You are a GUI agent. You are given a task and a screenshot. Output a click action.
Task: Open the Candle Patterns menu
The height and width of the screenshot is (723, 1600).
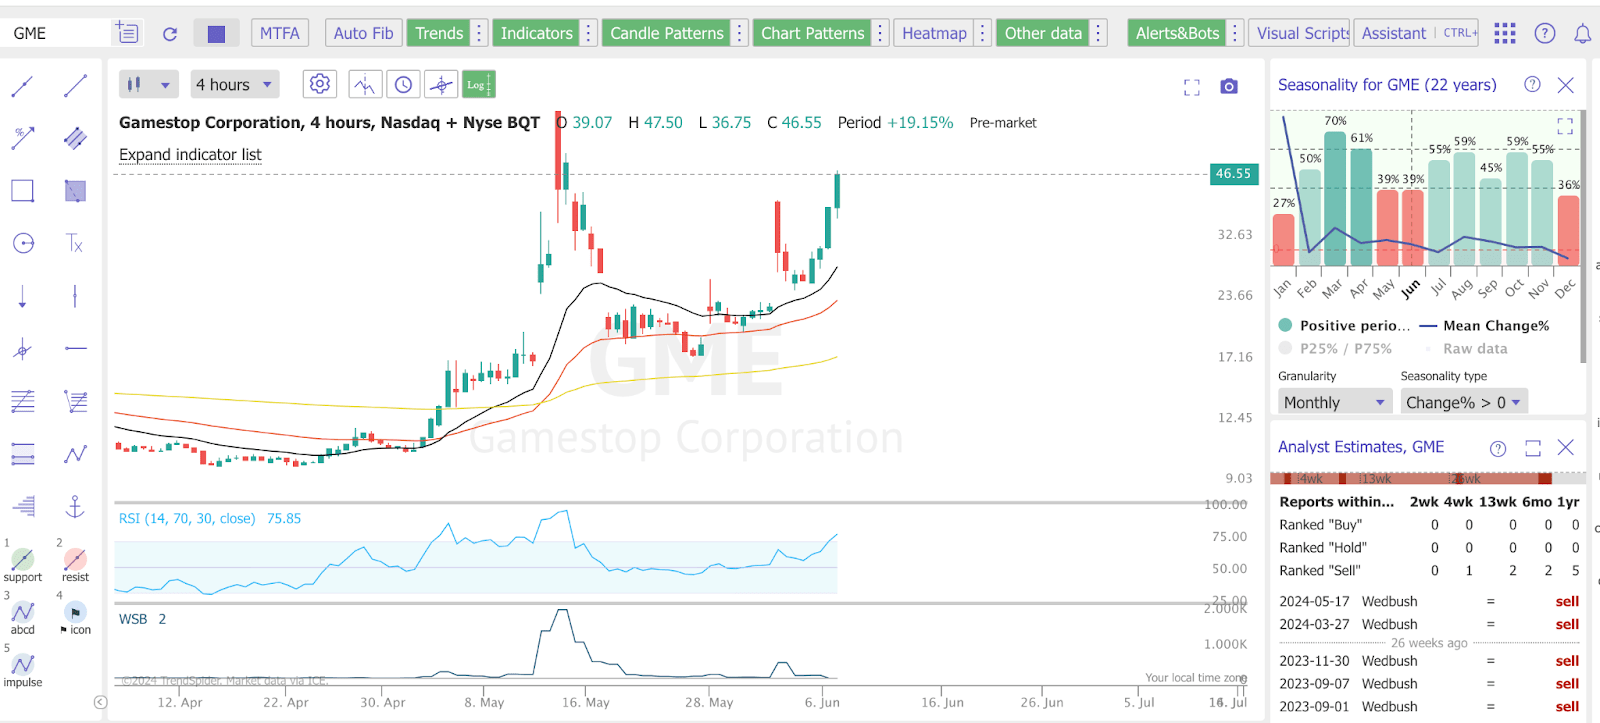tap(666, 33)
